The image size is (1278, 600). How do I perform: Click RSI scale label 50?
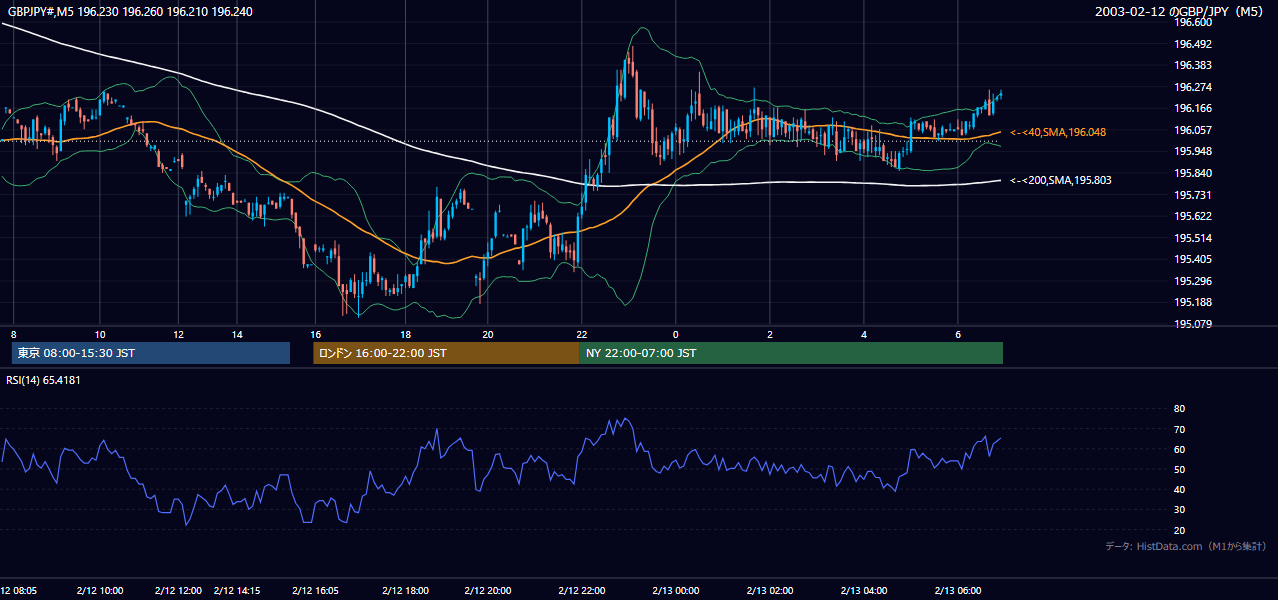click(1179, 469)
